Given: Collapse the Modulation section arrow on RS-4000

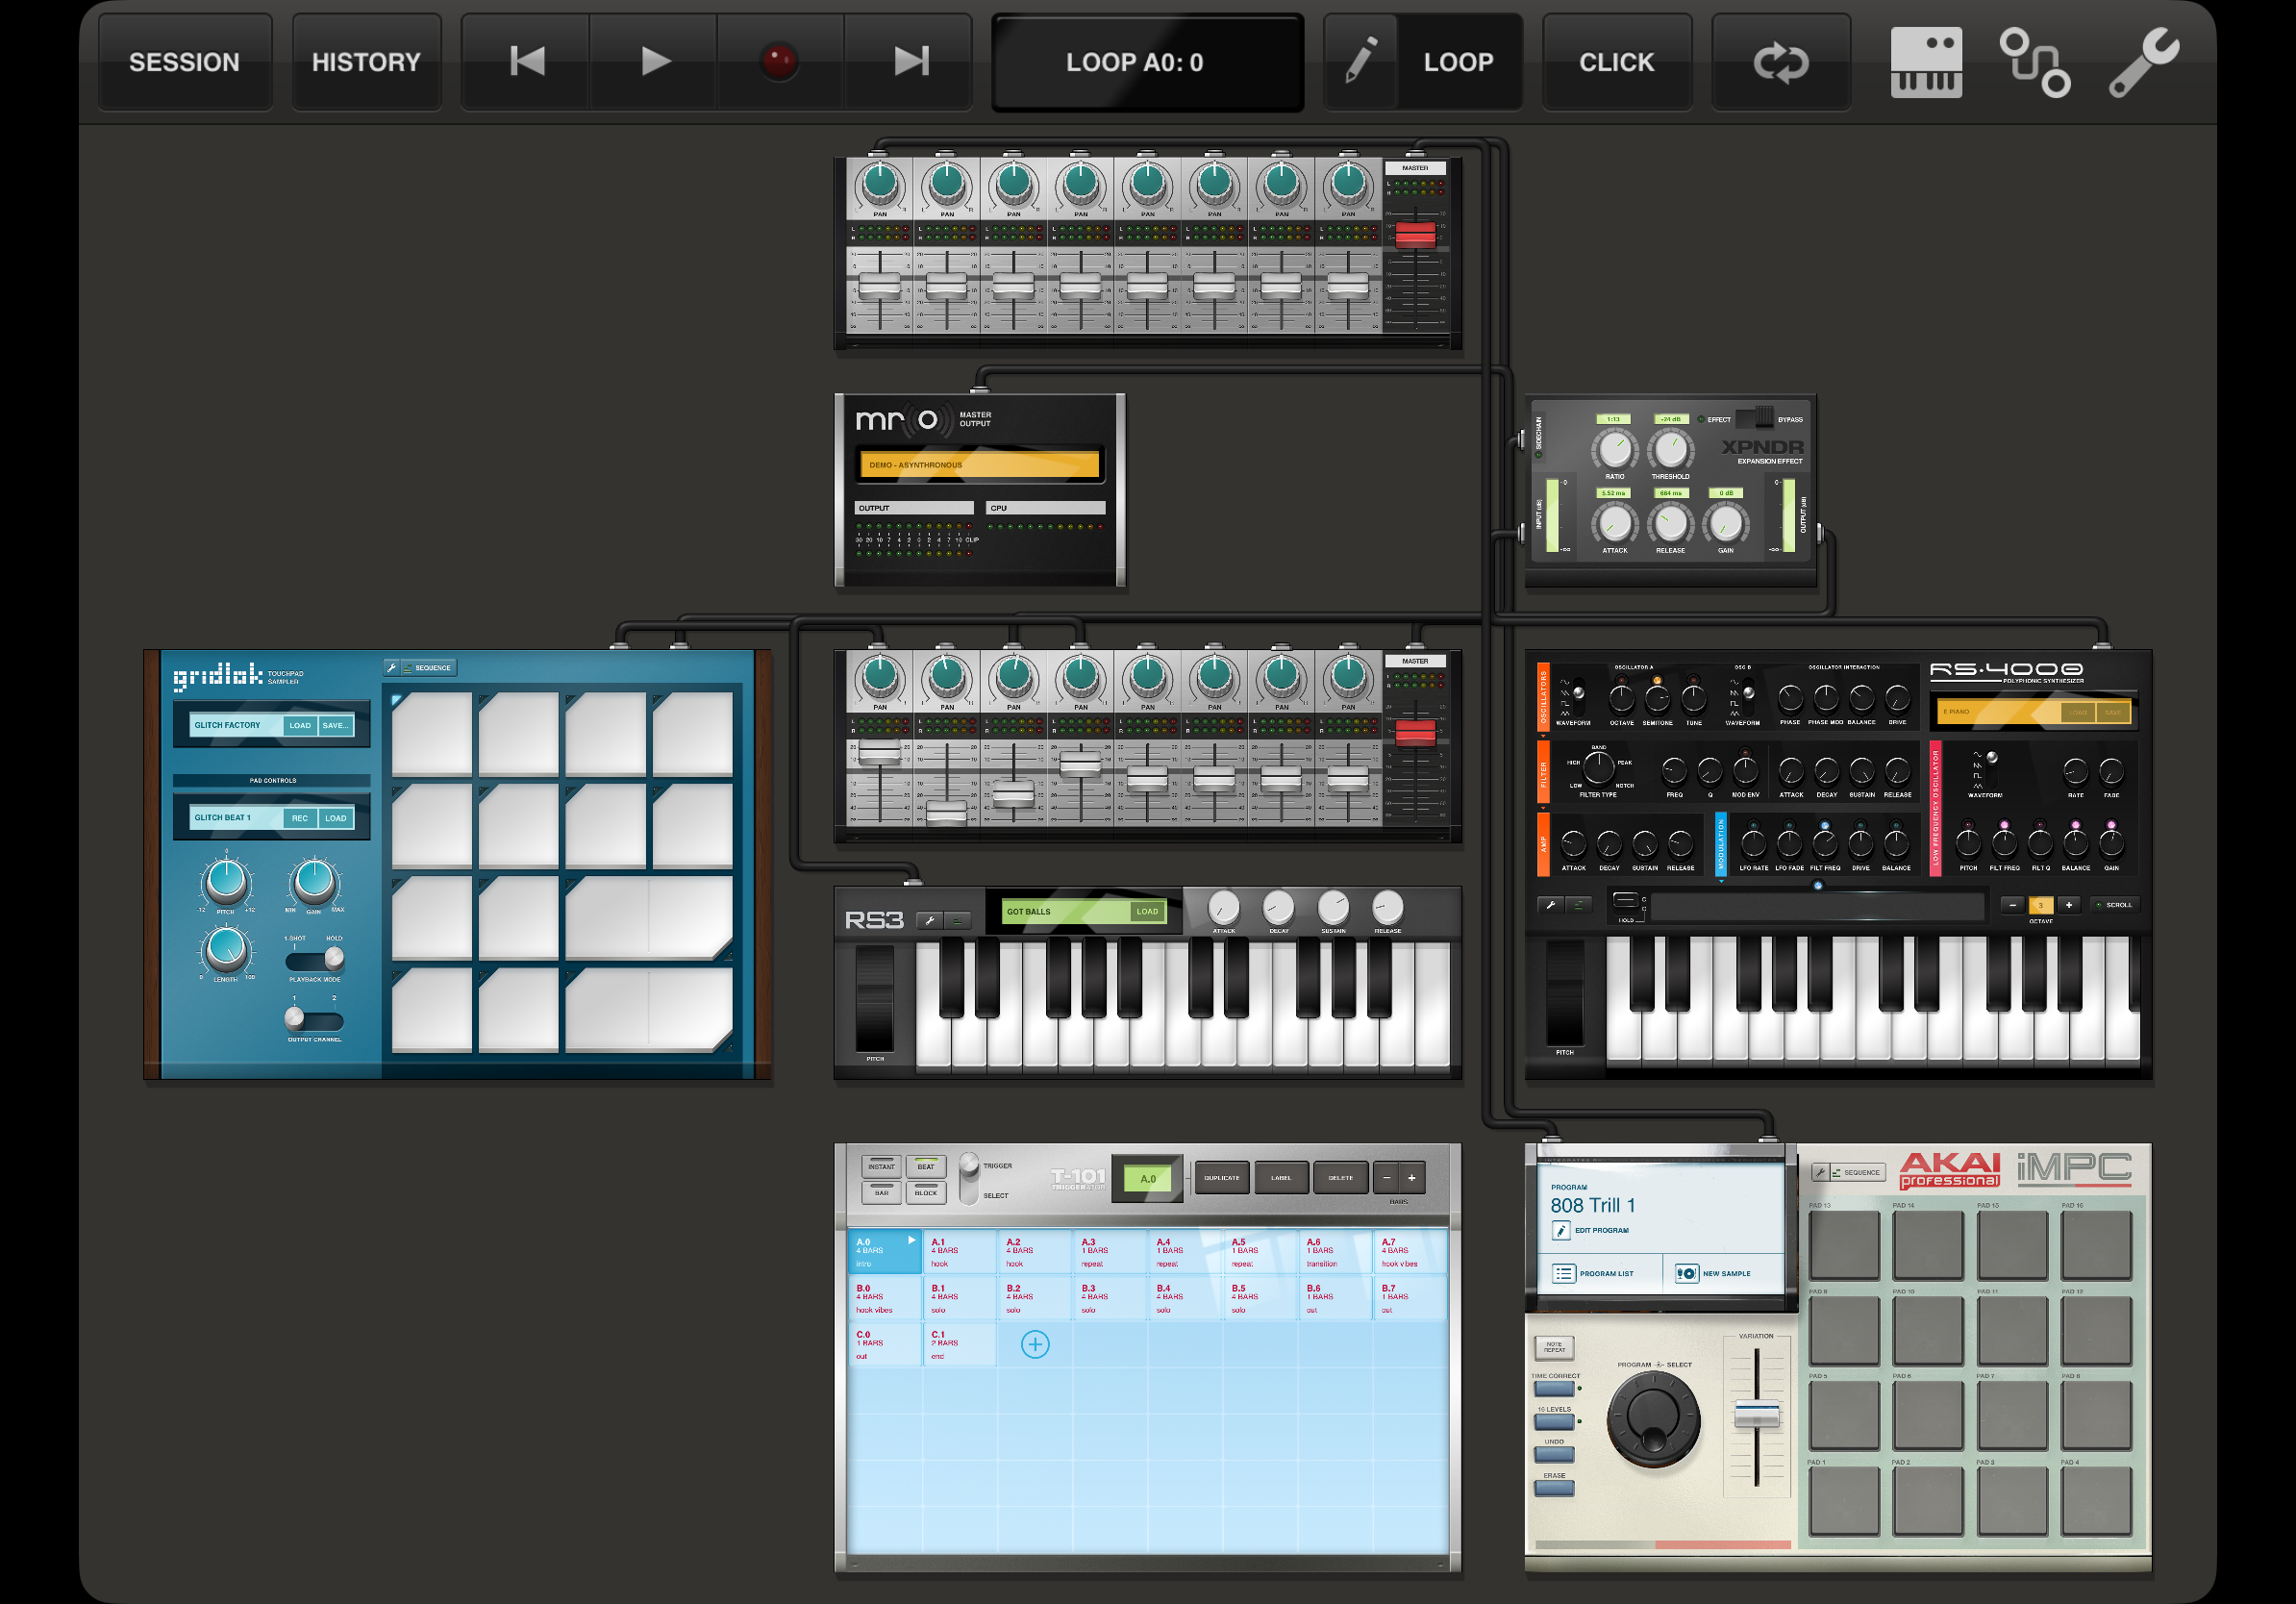Looking at the screenshot, I should 1721,881.
